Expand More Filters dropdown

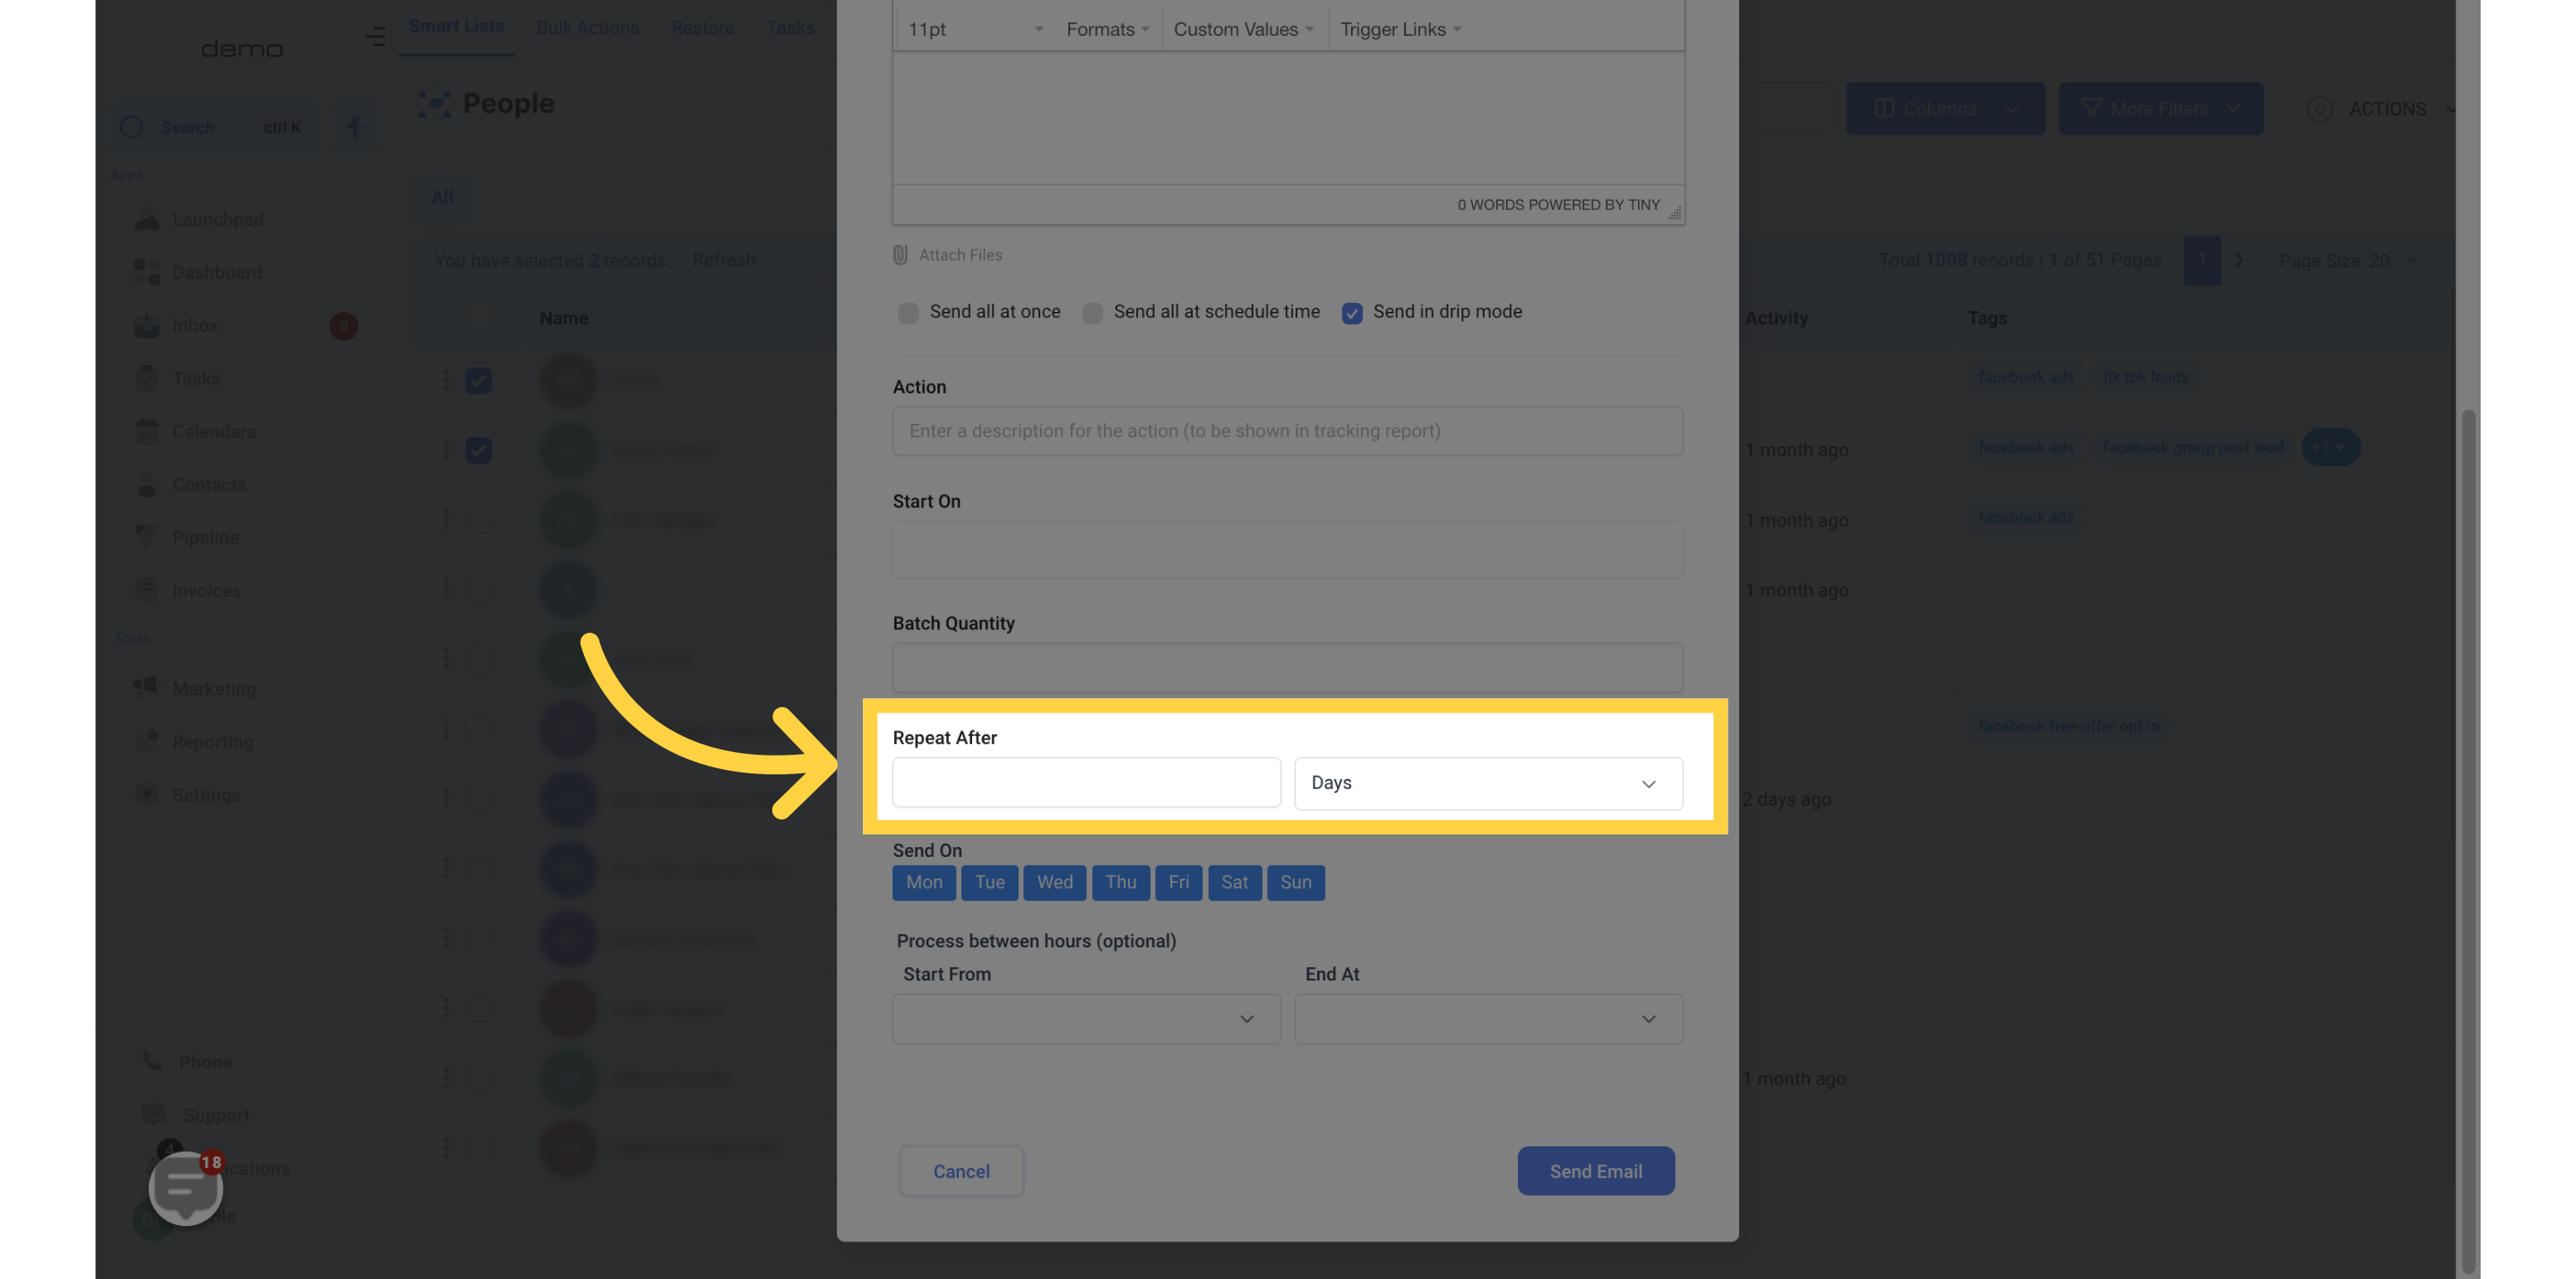(2160, 109)
